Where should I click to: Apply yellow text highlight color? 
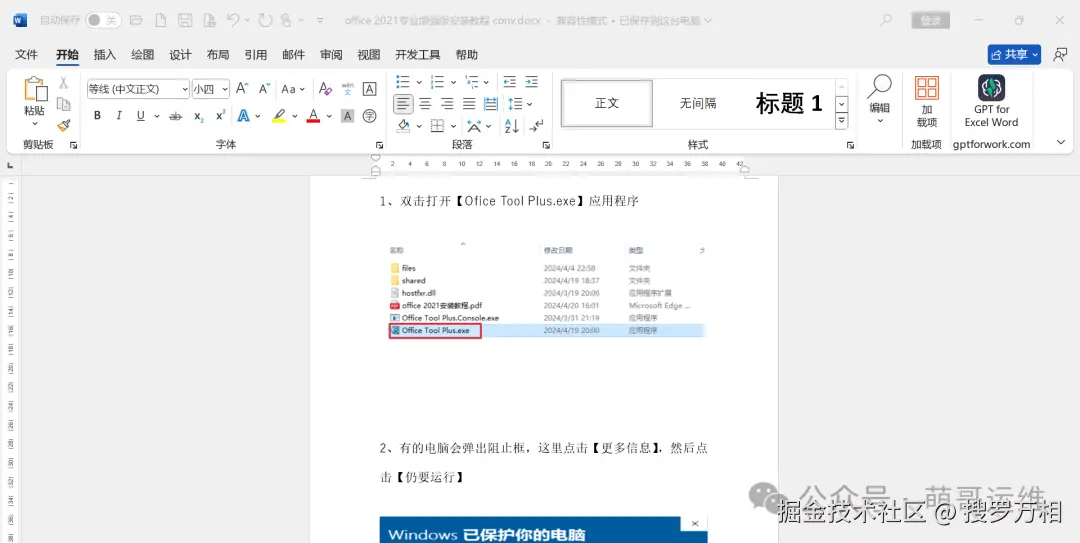[279, 116]
